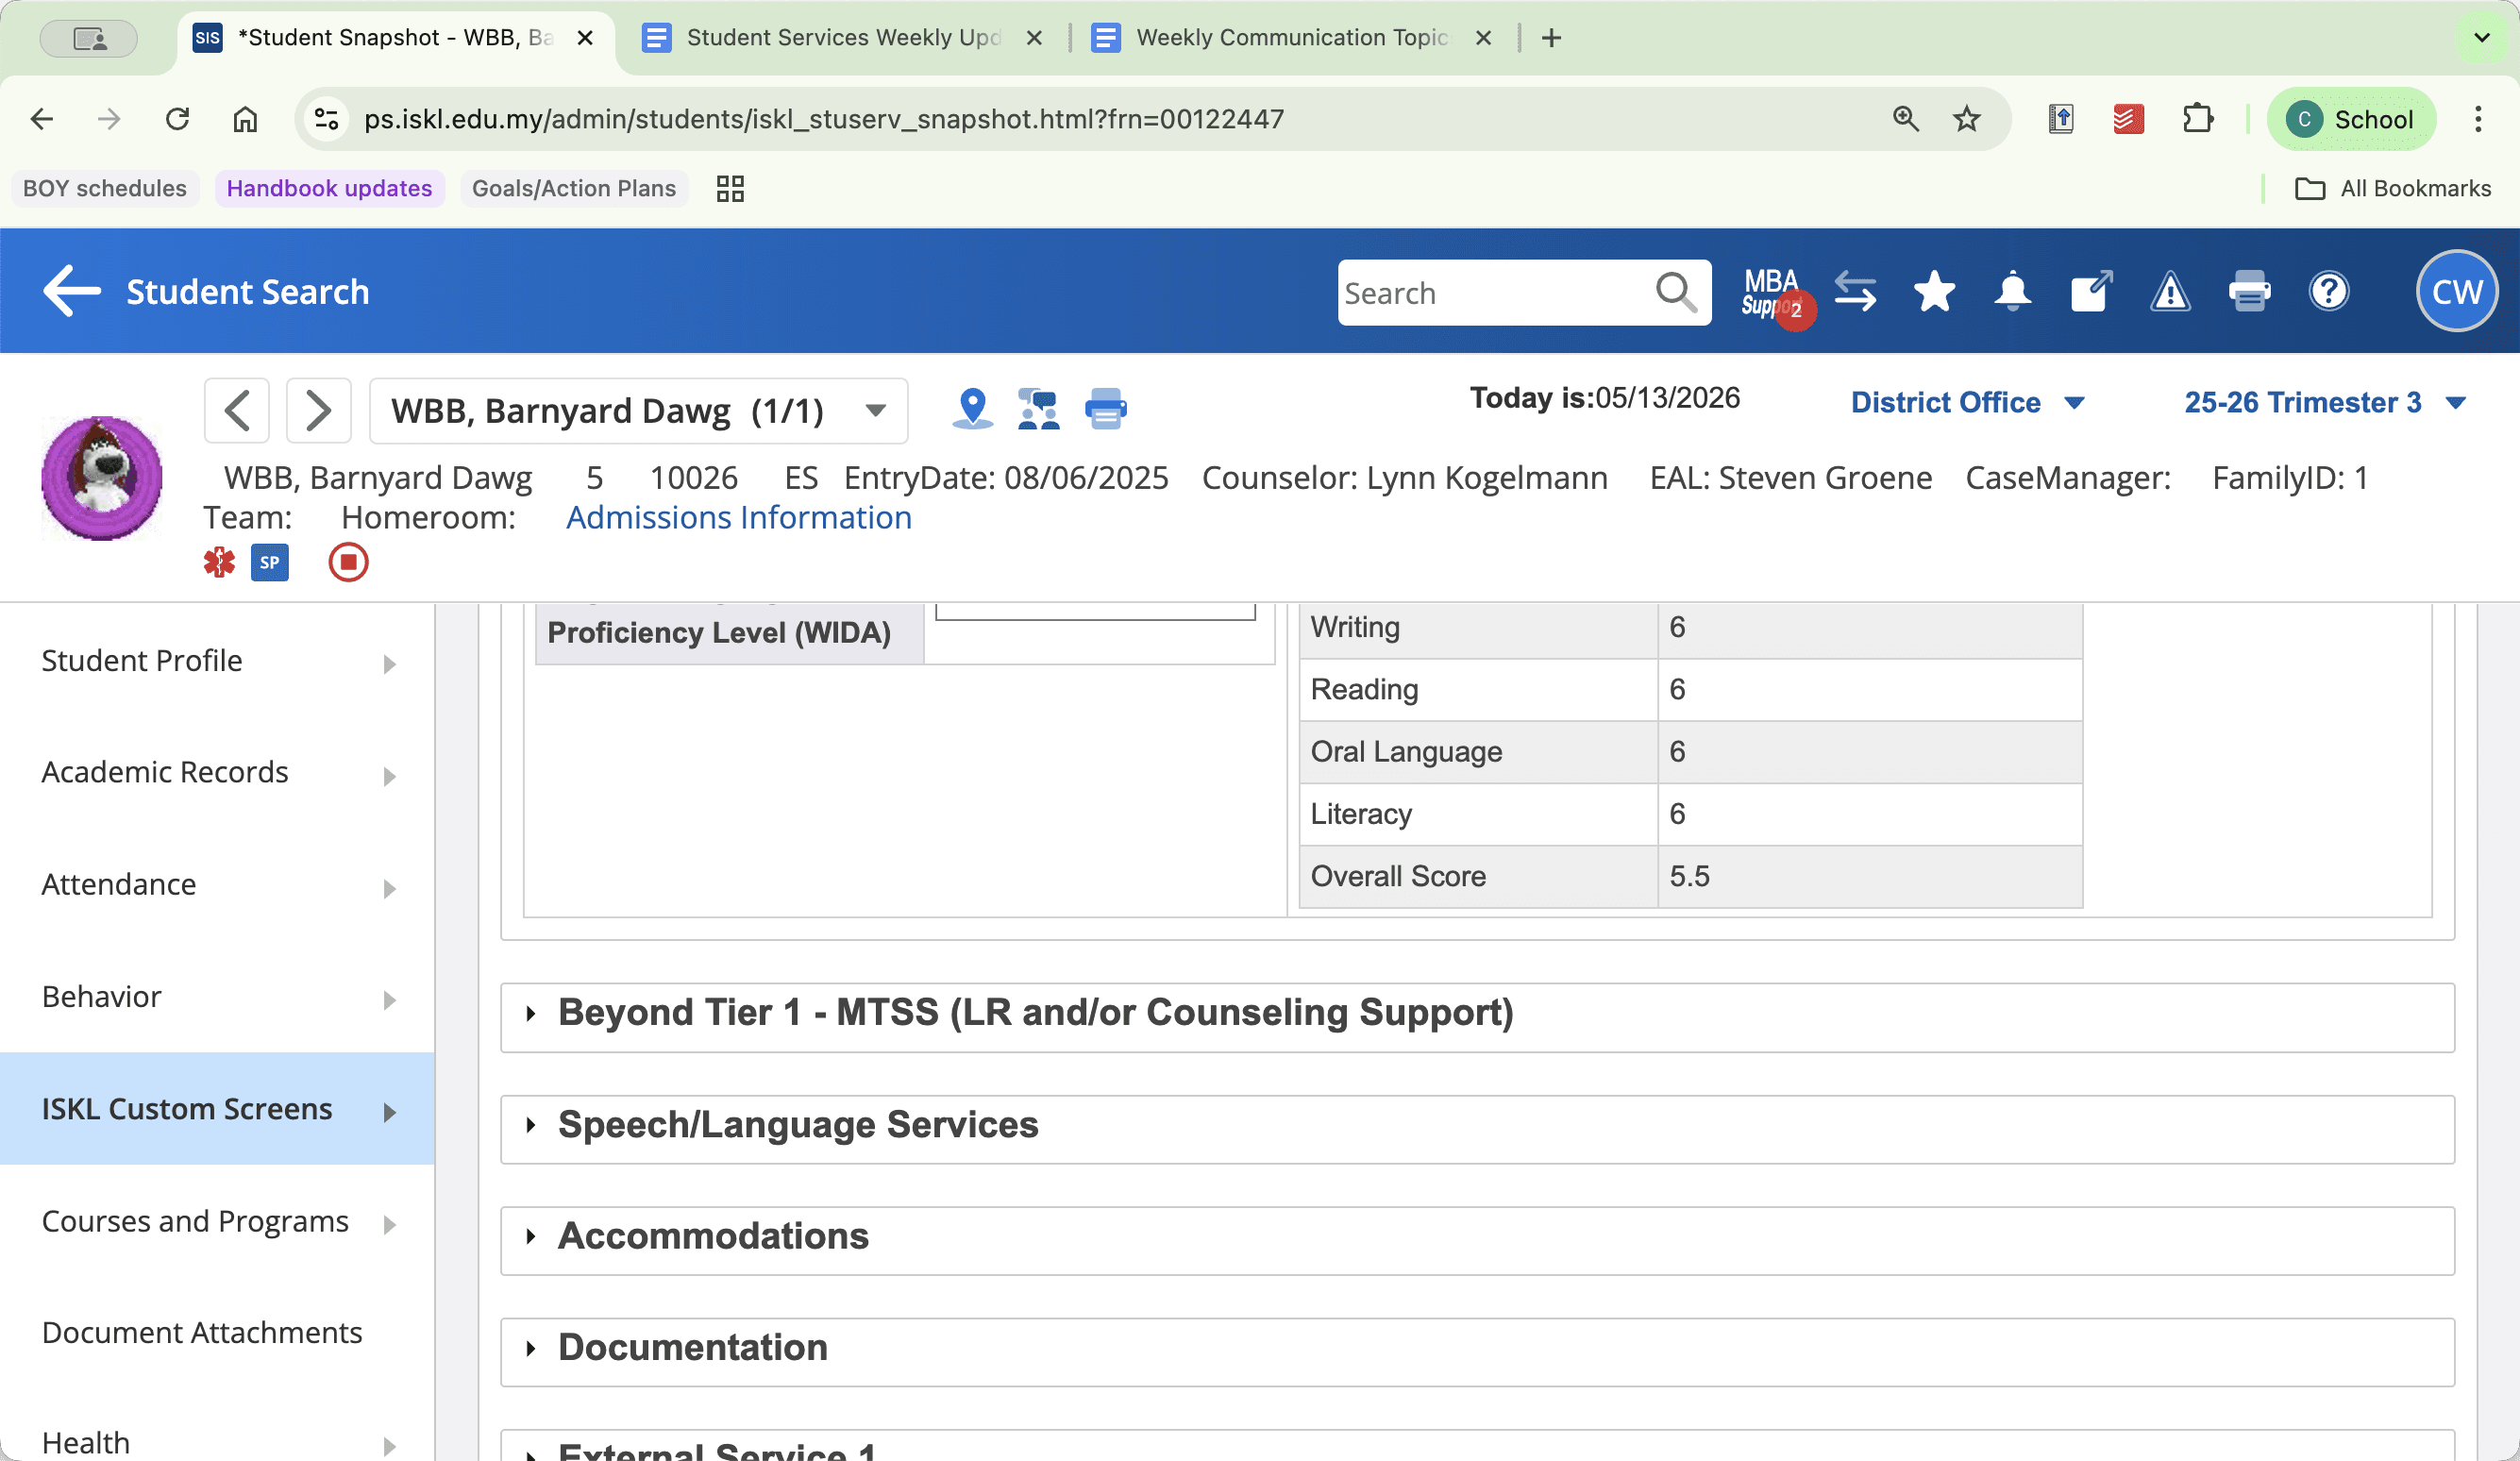Open notifications bell icon
The width and height of the screenshot is (2520, 1461).
click(x=2012, y=292)
